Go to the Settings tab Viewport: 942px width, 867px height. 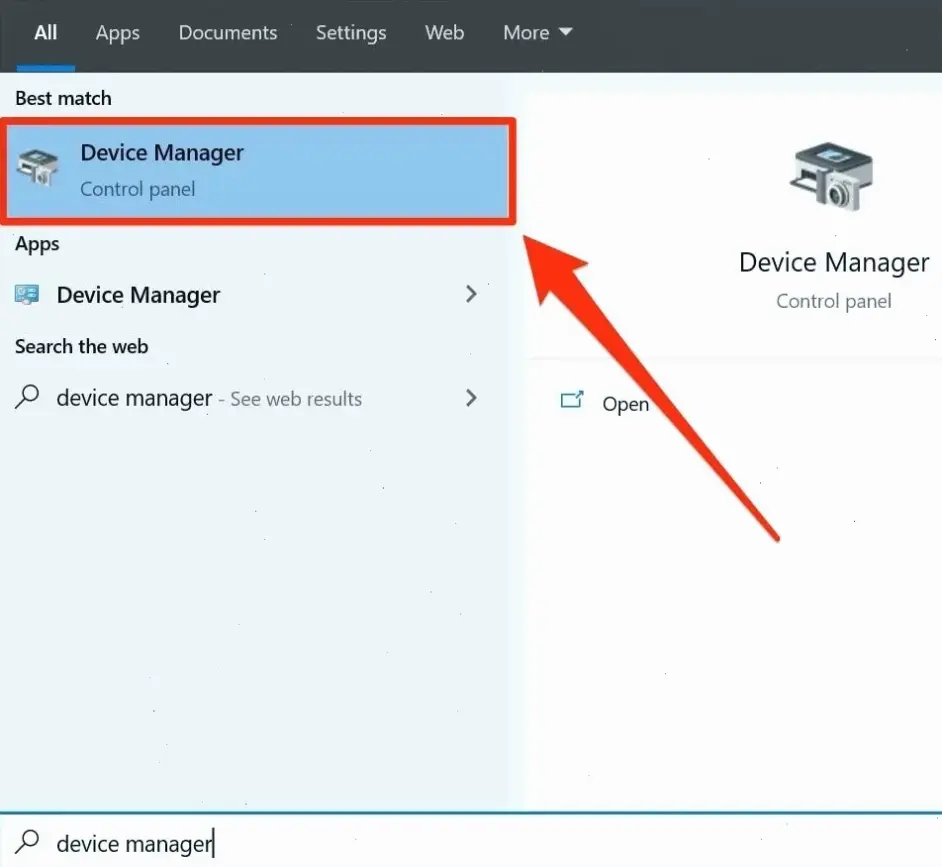(350, 33)
